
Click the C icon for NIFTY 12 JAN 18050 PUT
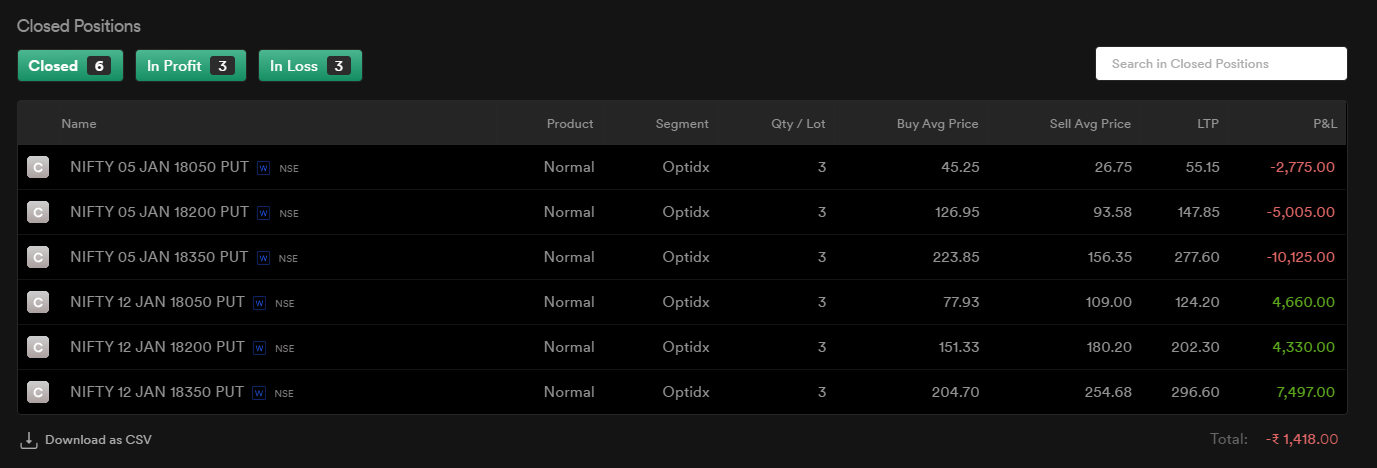coord(38,303)
